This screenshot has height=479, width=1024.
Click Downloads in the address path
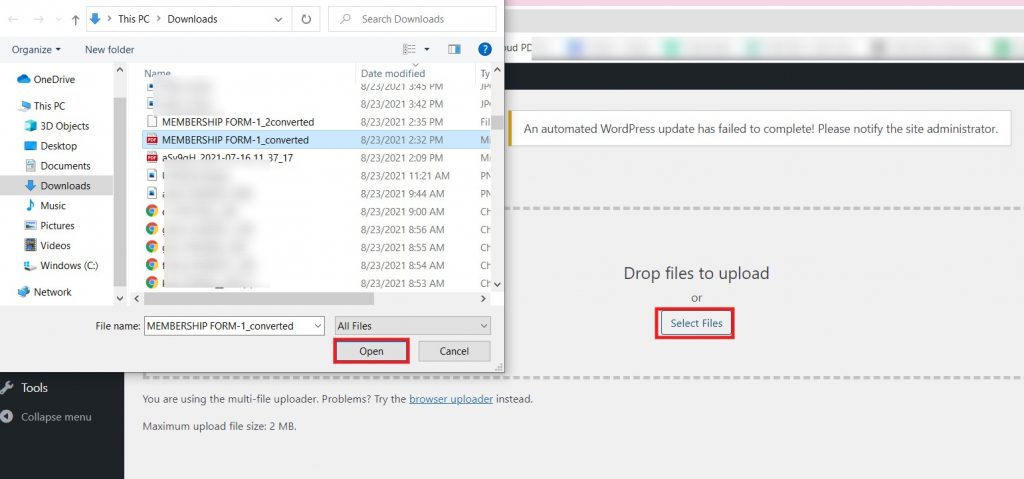tap(192, 20)
